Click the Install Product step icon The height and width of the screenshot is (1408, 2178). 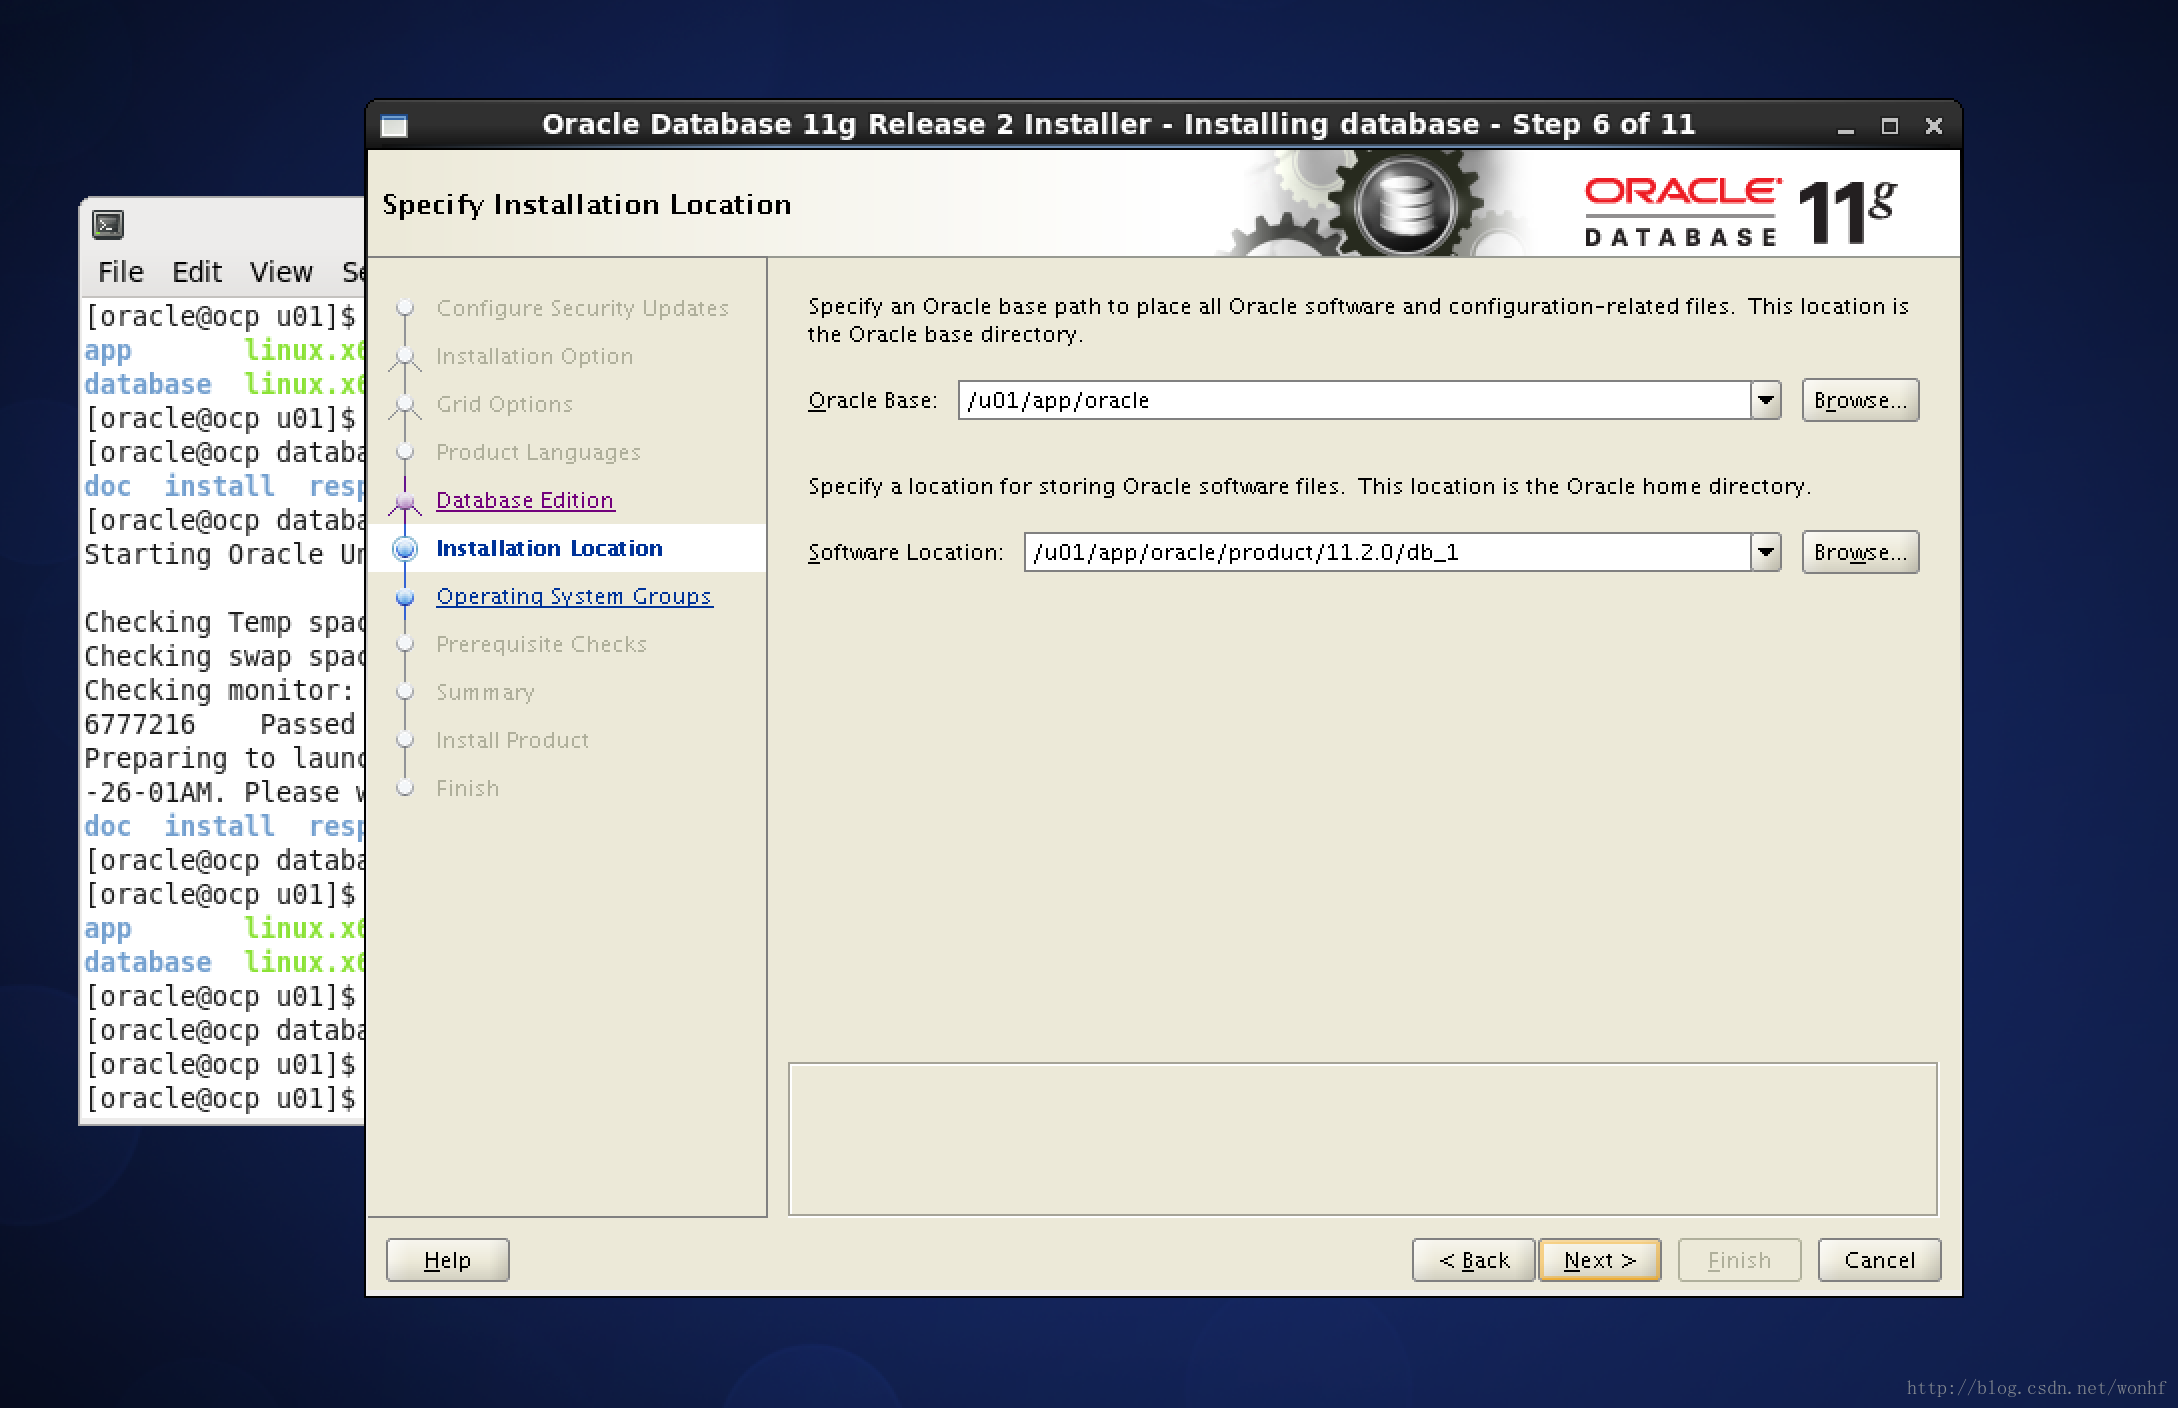tap(406, 740)
